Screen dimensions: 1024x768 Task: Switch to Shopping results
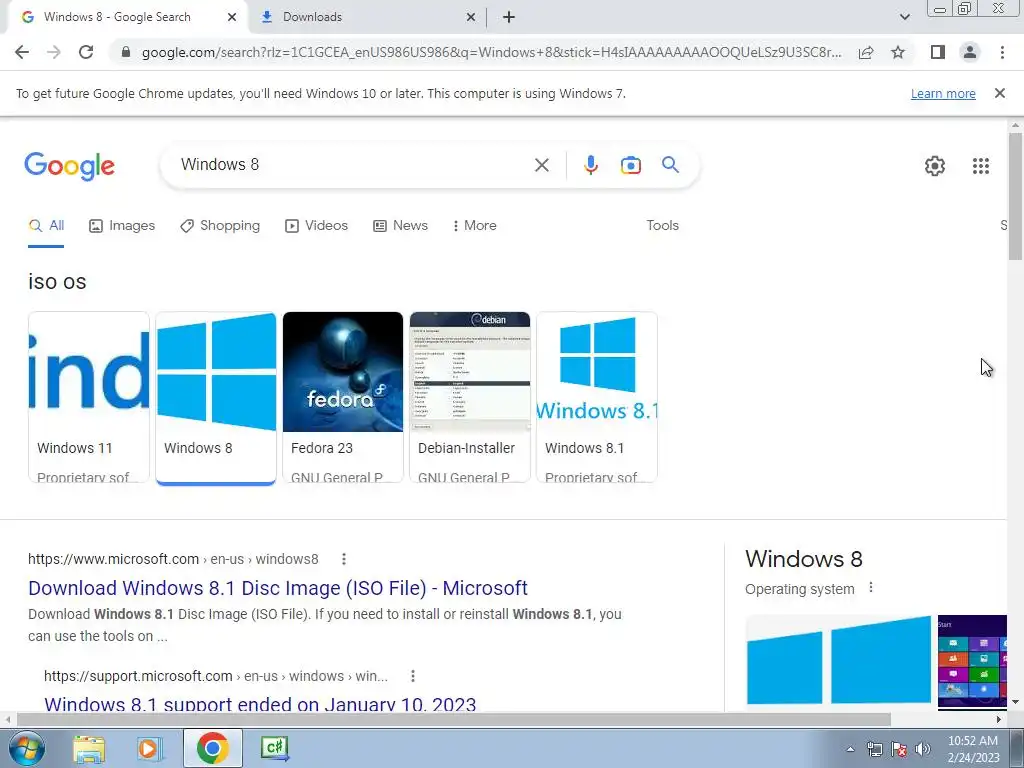(x=220, y=226)
